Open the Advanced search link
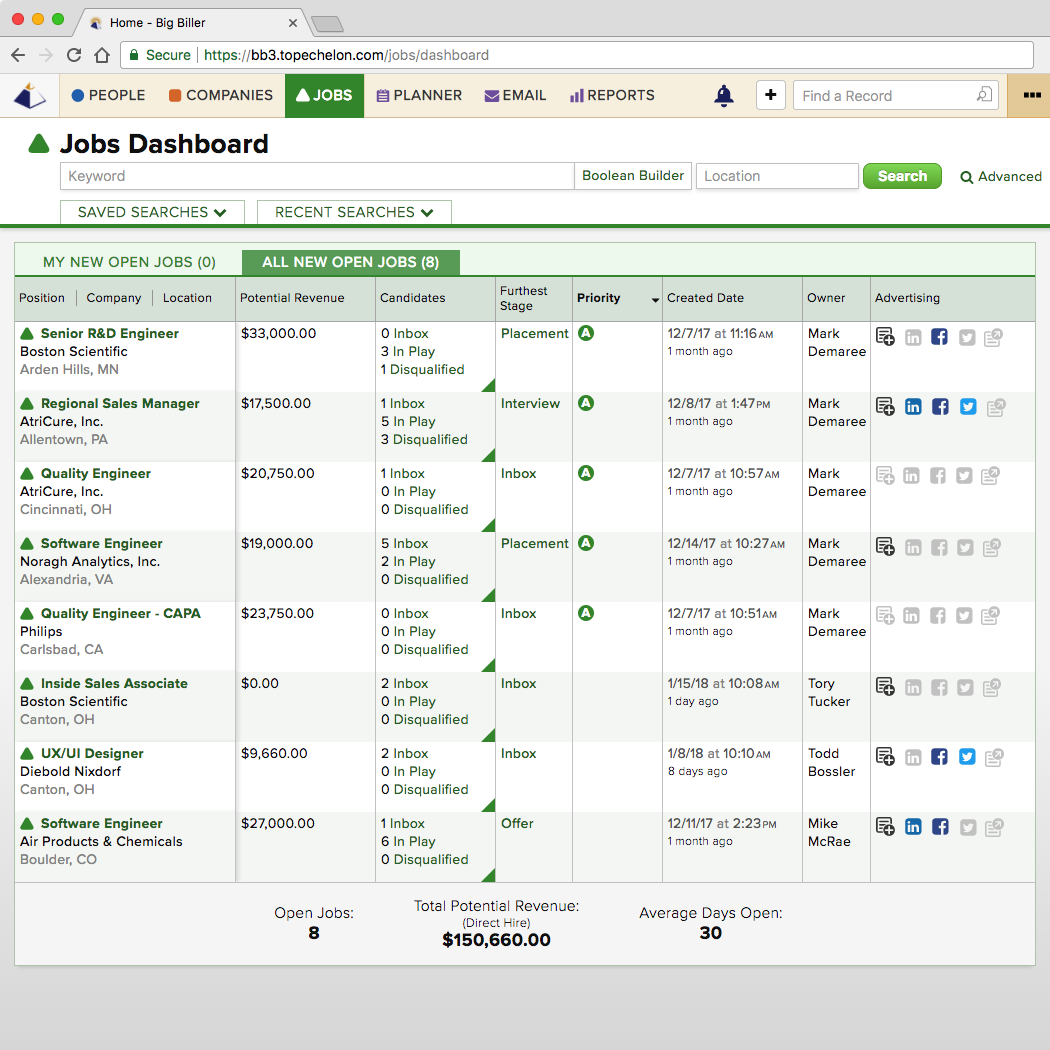 [x=1001, y=177]
